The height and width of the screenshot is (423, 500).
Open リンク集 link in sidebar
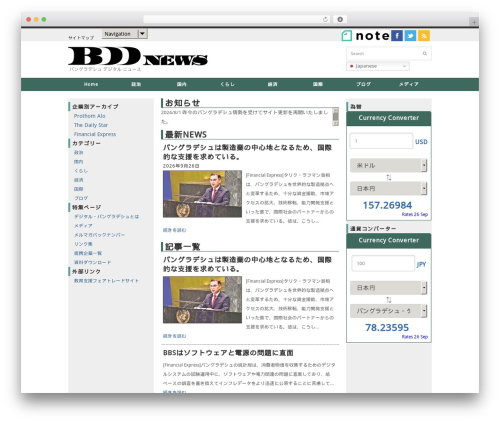tap(83, 244)
